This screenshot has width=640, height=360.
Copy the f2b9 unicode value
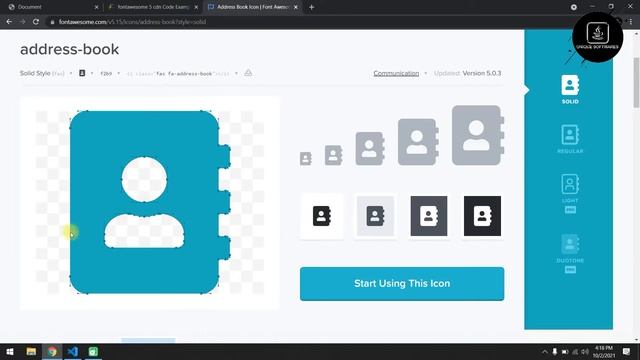106,73
